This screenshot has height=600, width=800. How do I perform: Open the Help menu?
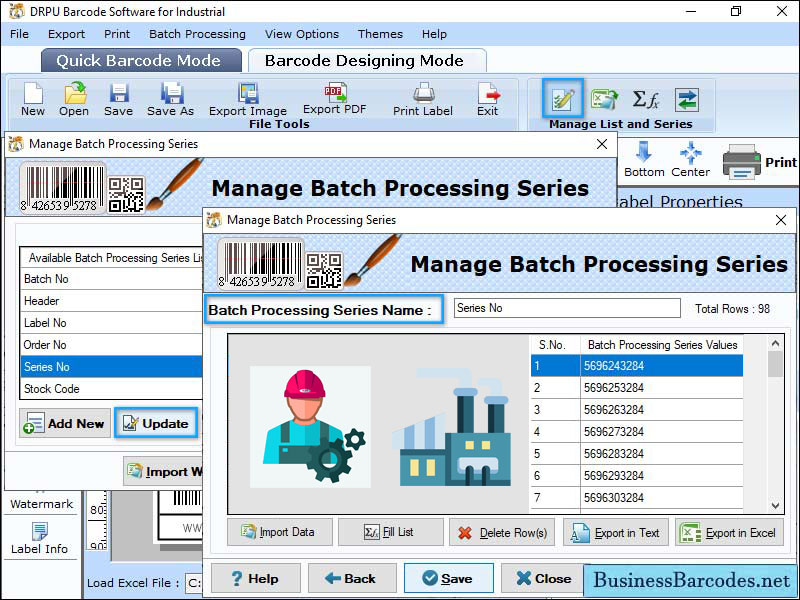coord(434,34)
